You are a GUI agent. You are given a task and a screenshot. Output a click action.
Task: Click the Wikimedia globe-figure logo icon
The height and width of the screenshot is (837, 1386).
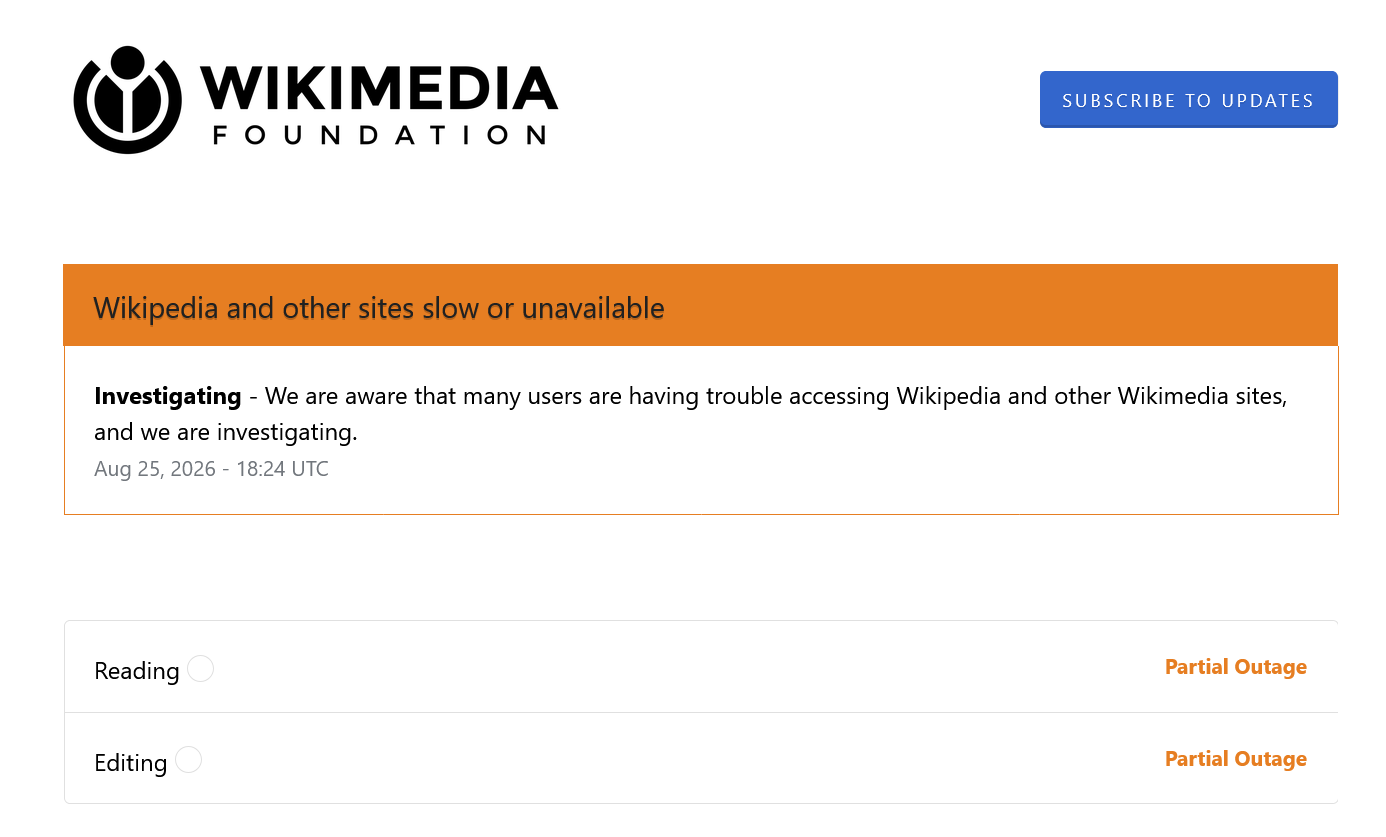tap(127, 100)
